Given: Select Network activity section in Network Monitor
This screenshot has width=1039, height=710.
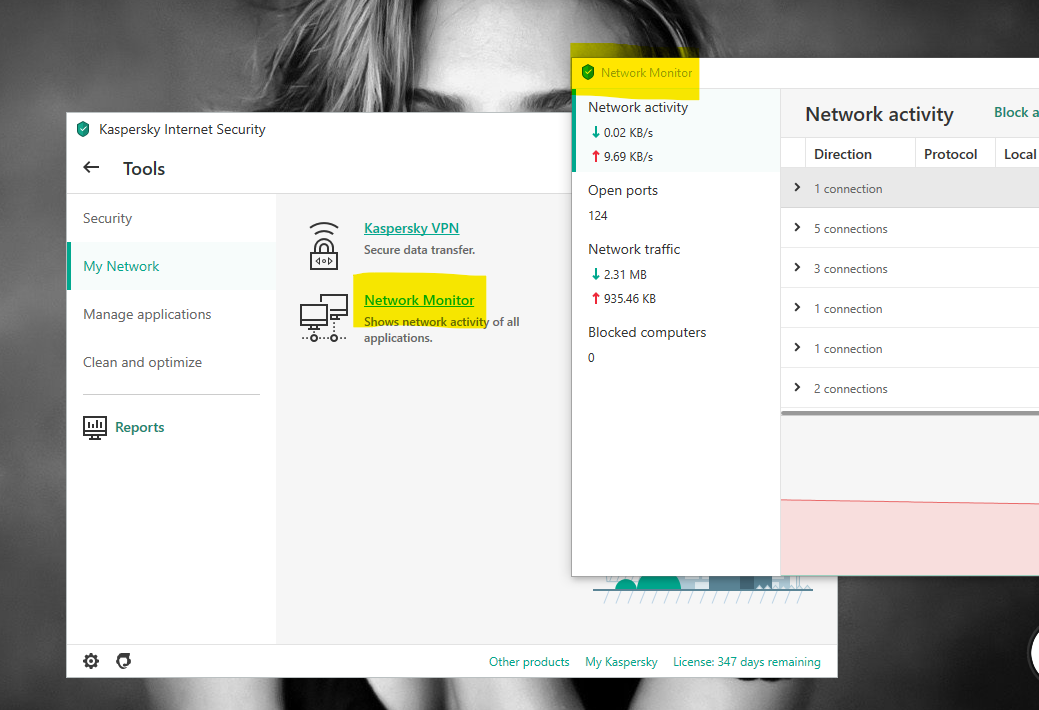Looking at the screenshot, I should (x=676, y=131).
